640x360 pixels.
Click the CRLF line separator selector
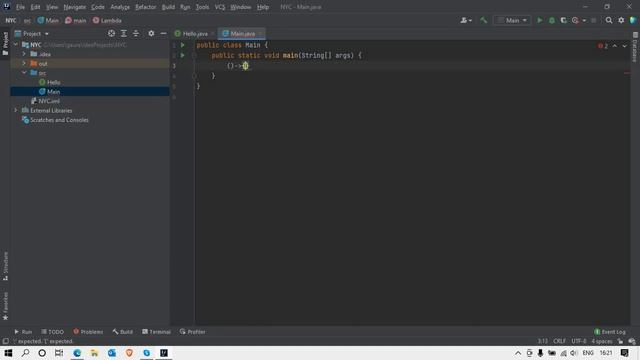(559, 341)
